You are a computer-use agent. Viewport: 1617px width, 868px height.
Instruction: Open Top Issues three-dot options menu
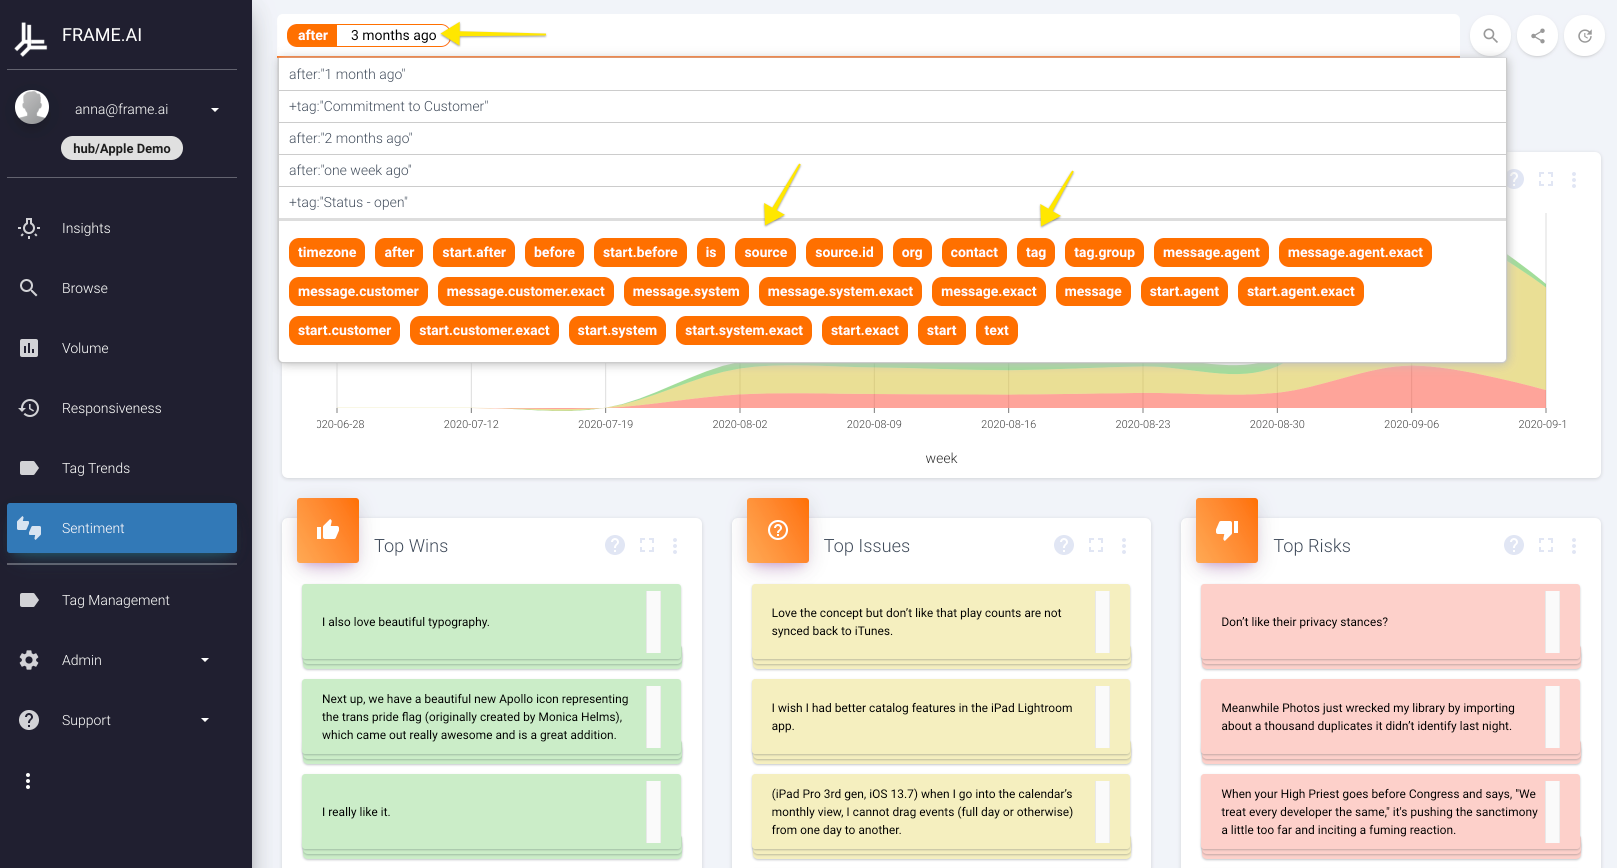[1124, 545]
